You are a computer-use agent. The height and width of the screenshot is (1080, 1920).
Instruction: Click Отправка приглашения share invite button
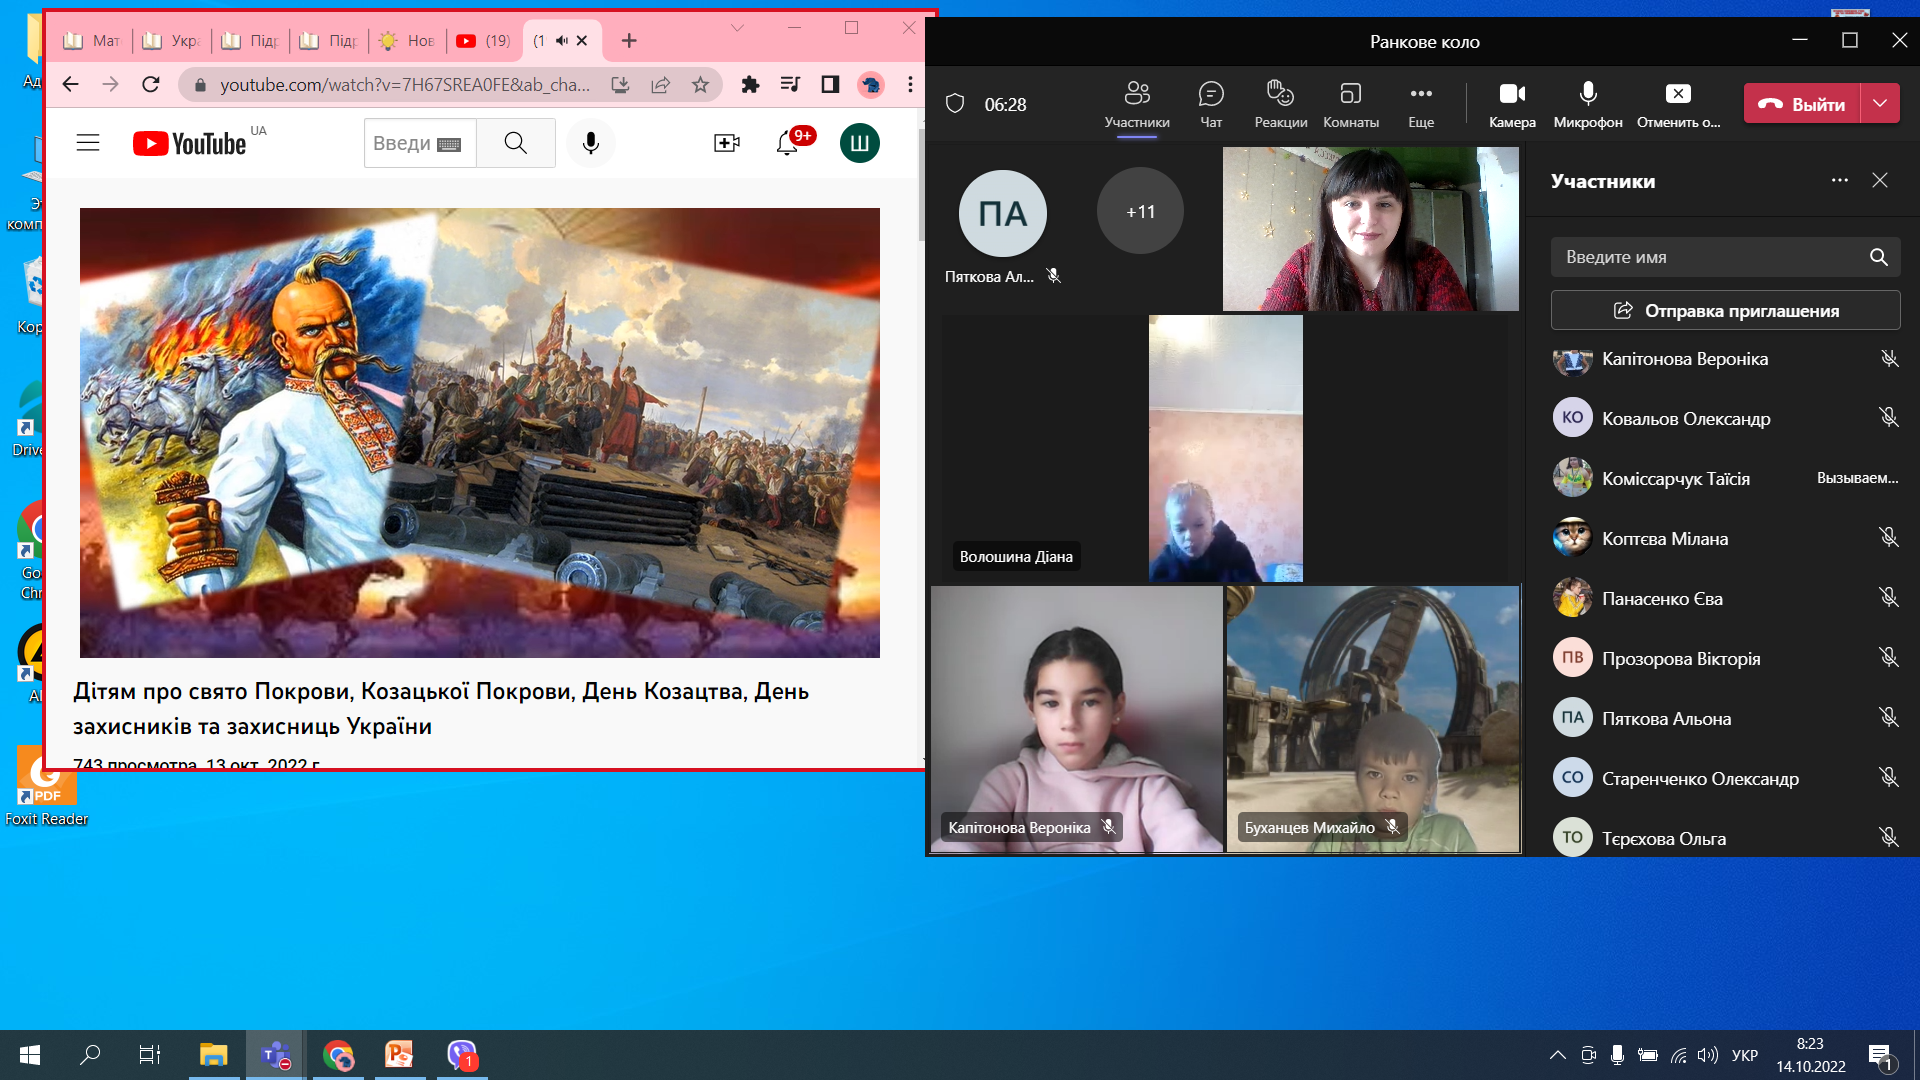[1726, 311]
